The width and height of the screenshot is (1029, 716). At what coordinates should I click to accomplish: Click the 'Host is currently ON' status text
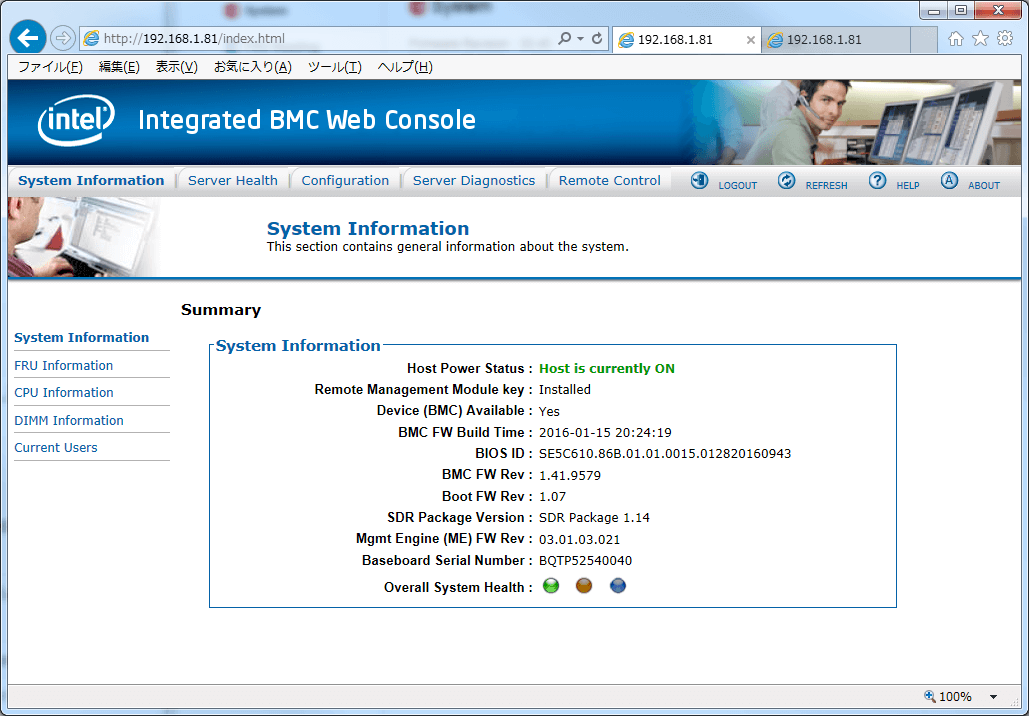[606, 368]
